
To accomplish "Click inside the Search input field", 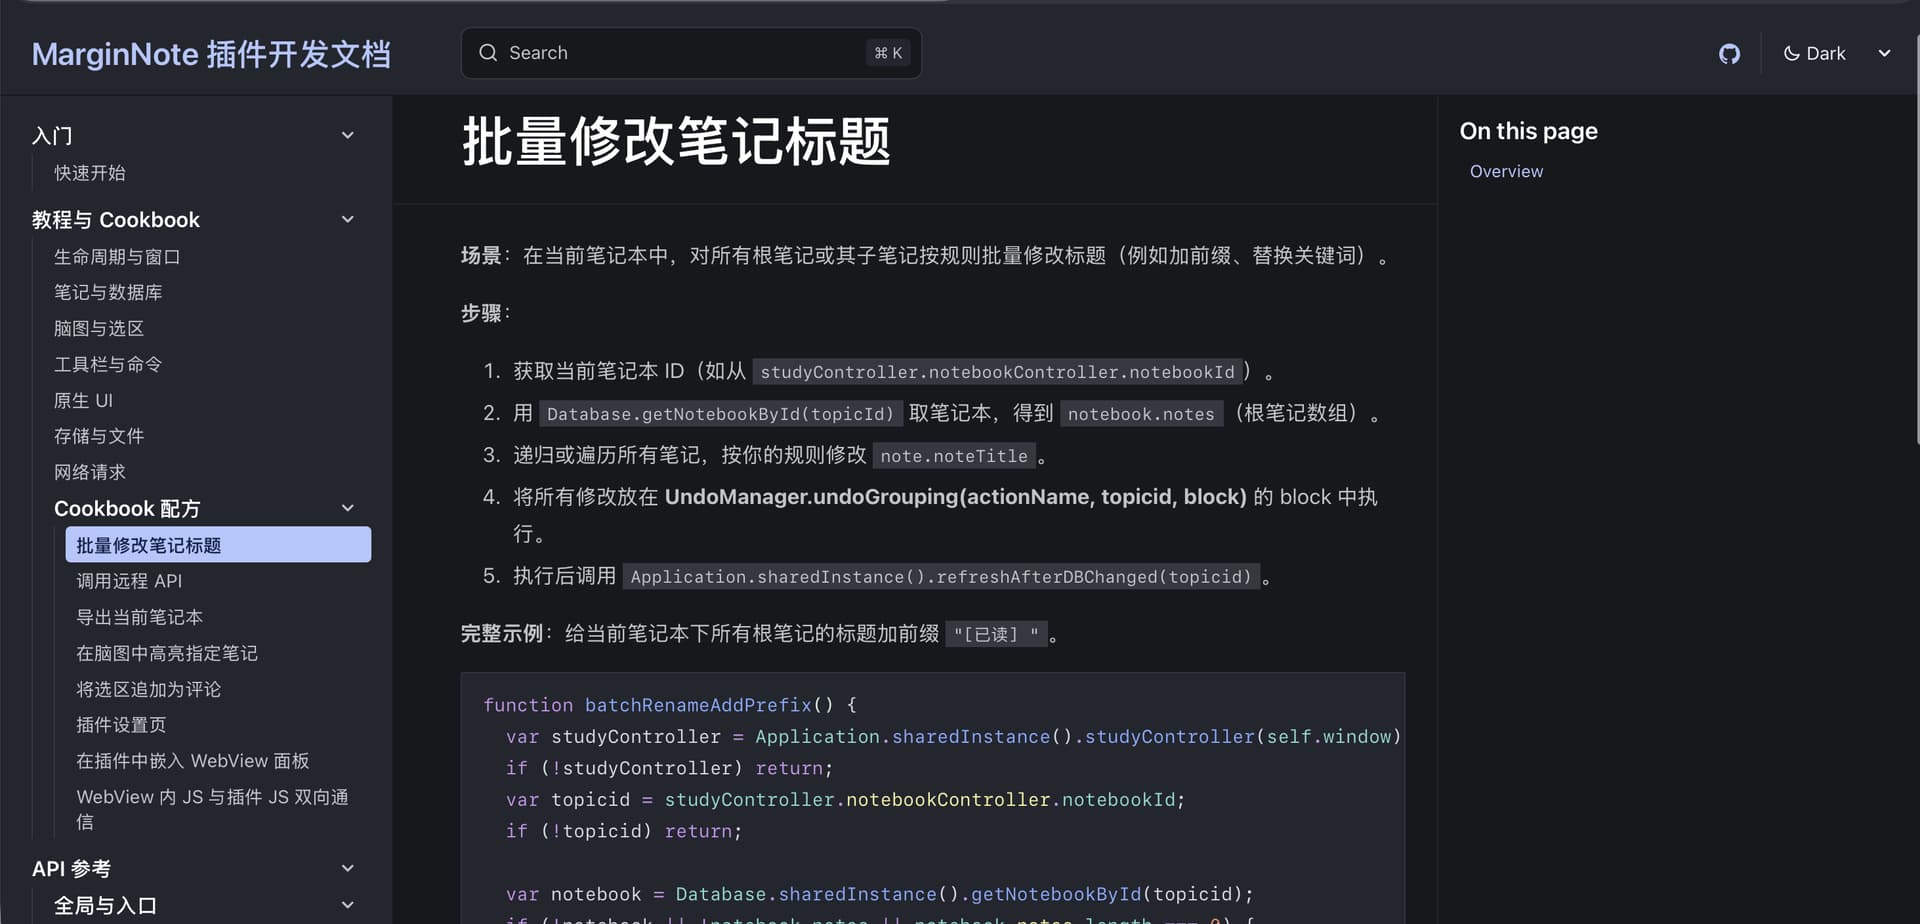I will pos(680,53).
